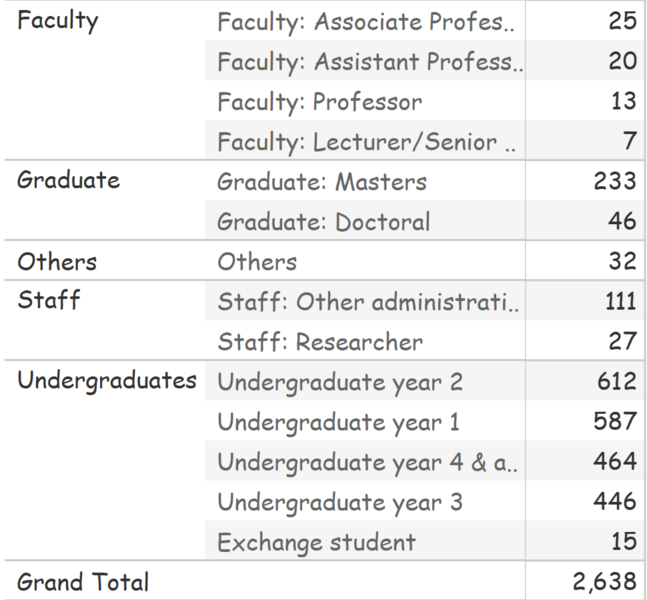Image resolution: width=647 pixels, height=600 pixels.
Task: Click the Graduate group header
Action: pos(68,180)
